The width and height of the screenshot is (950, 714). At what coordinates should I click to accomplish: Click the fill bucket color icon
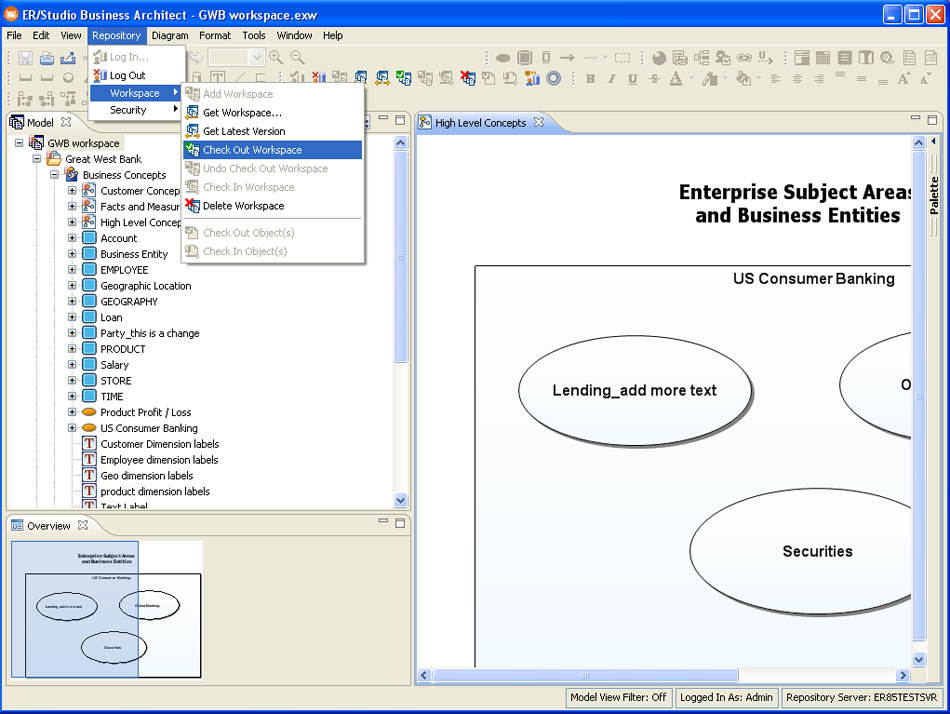tap(743, 78)
